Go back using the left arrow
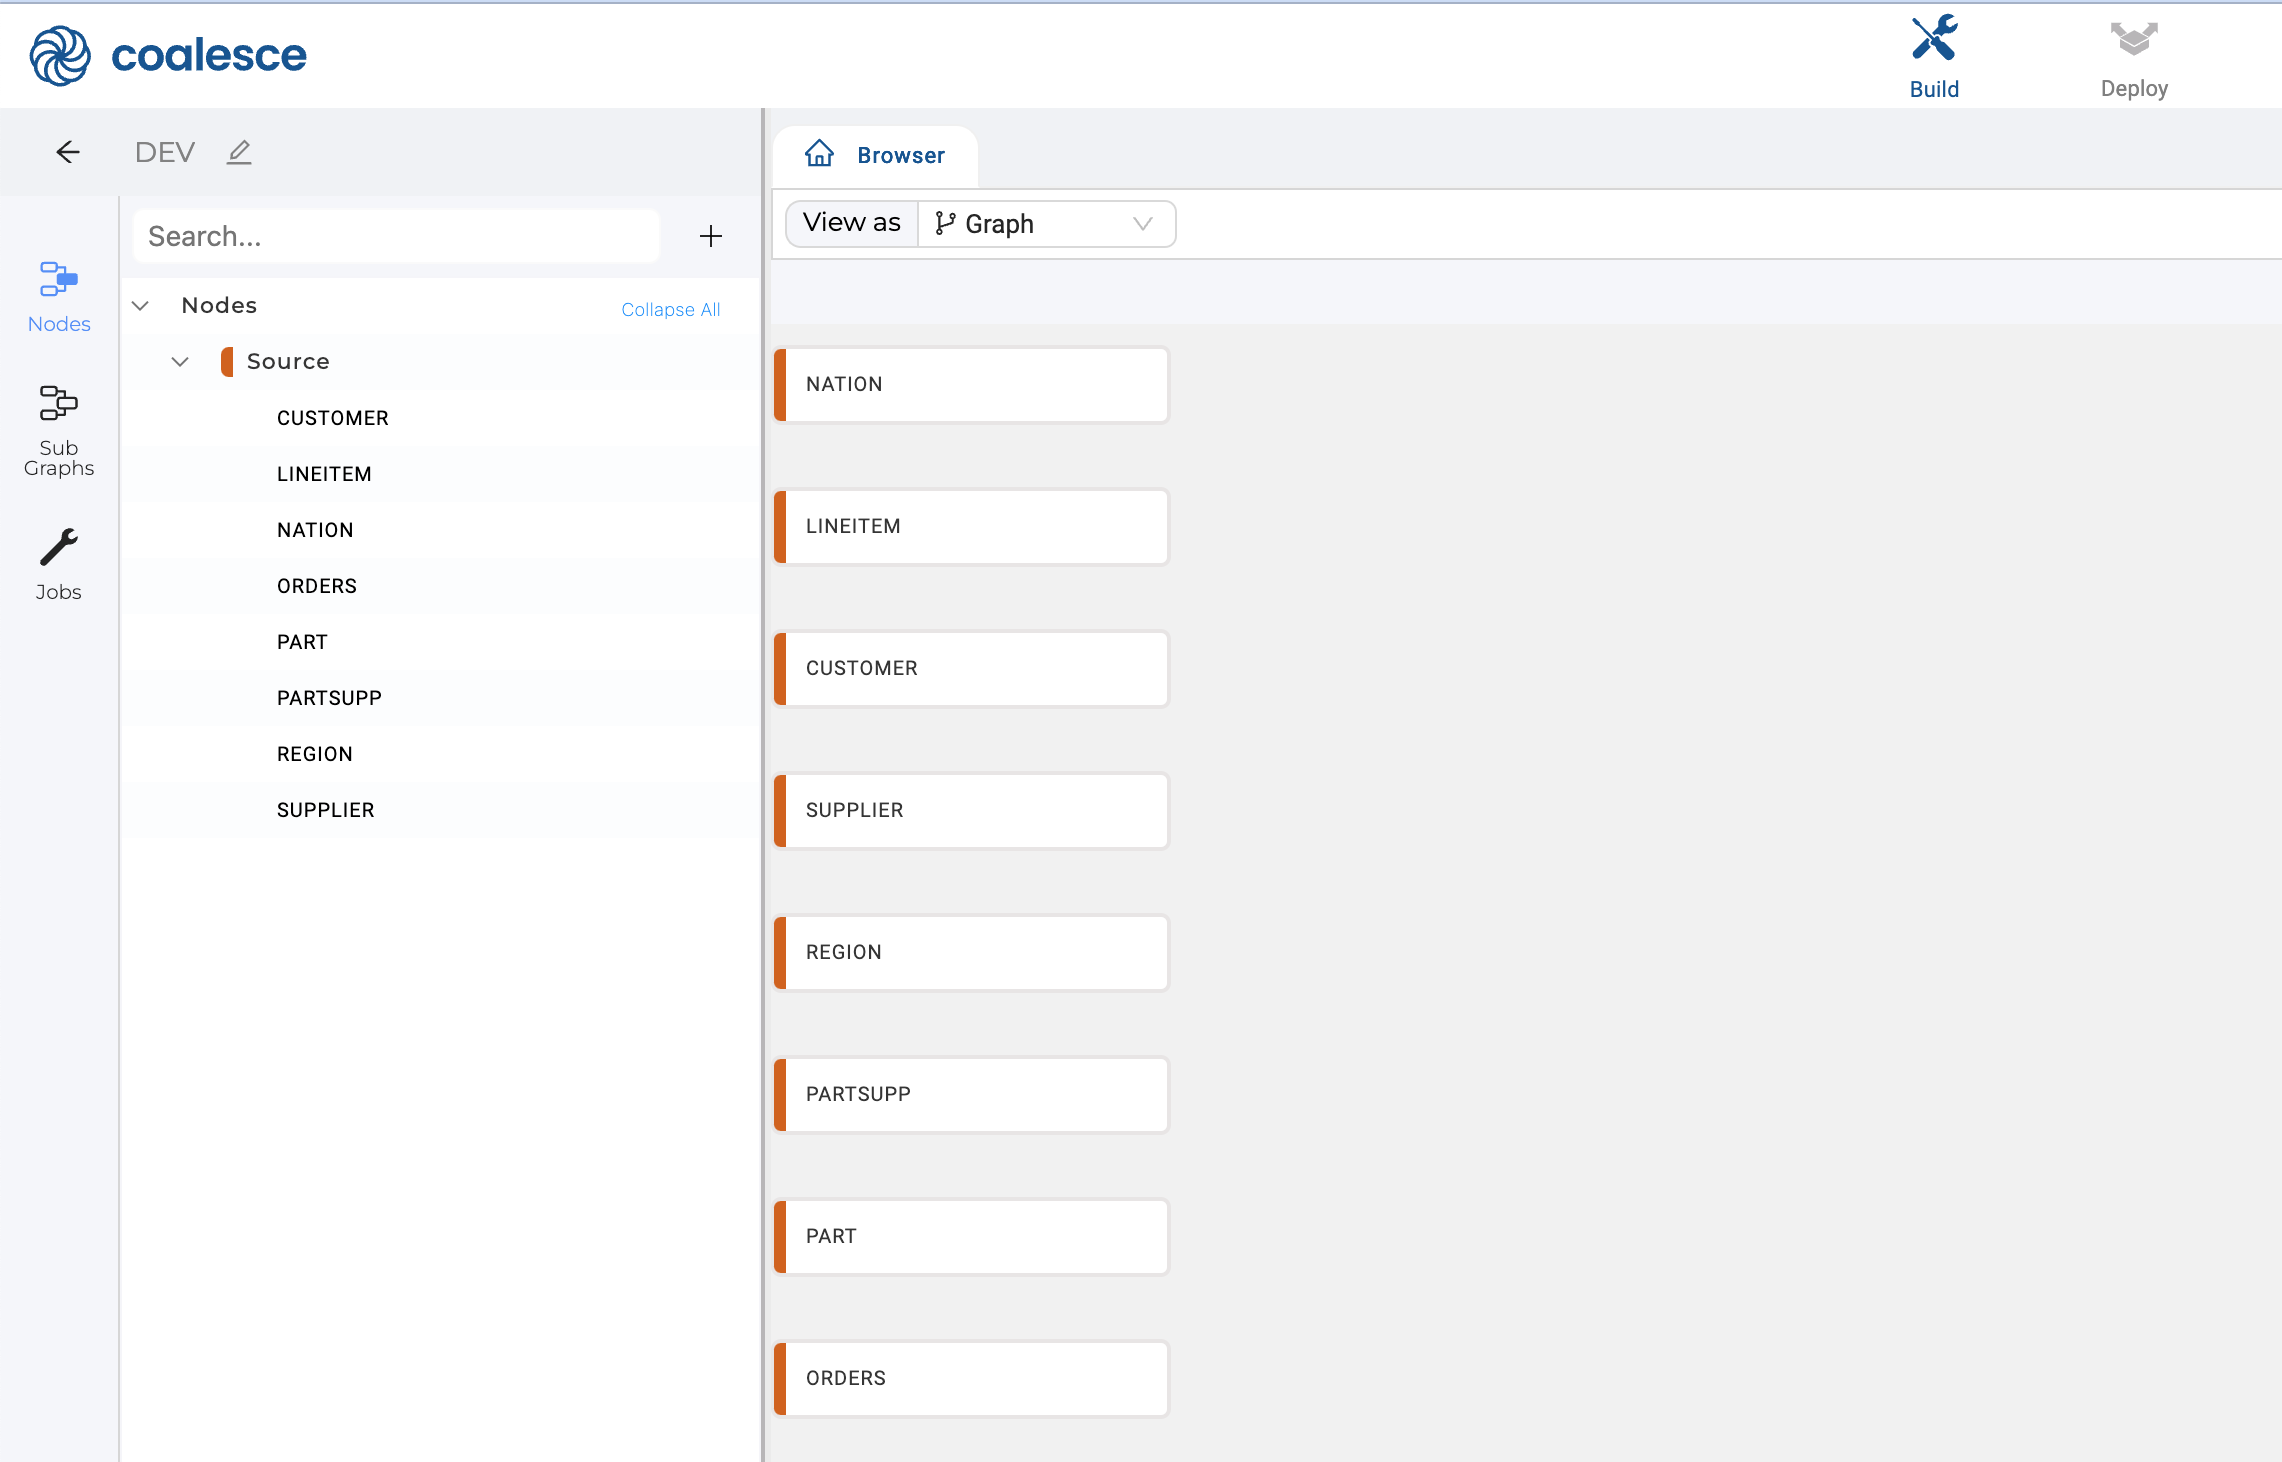This screenshot has width=2282, height=1462. coord(68,152)
